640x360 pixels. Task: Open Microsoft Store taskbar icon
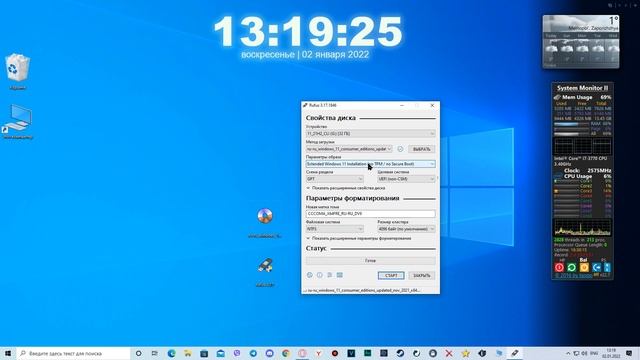(x=204, y=353)
